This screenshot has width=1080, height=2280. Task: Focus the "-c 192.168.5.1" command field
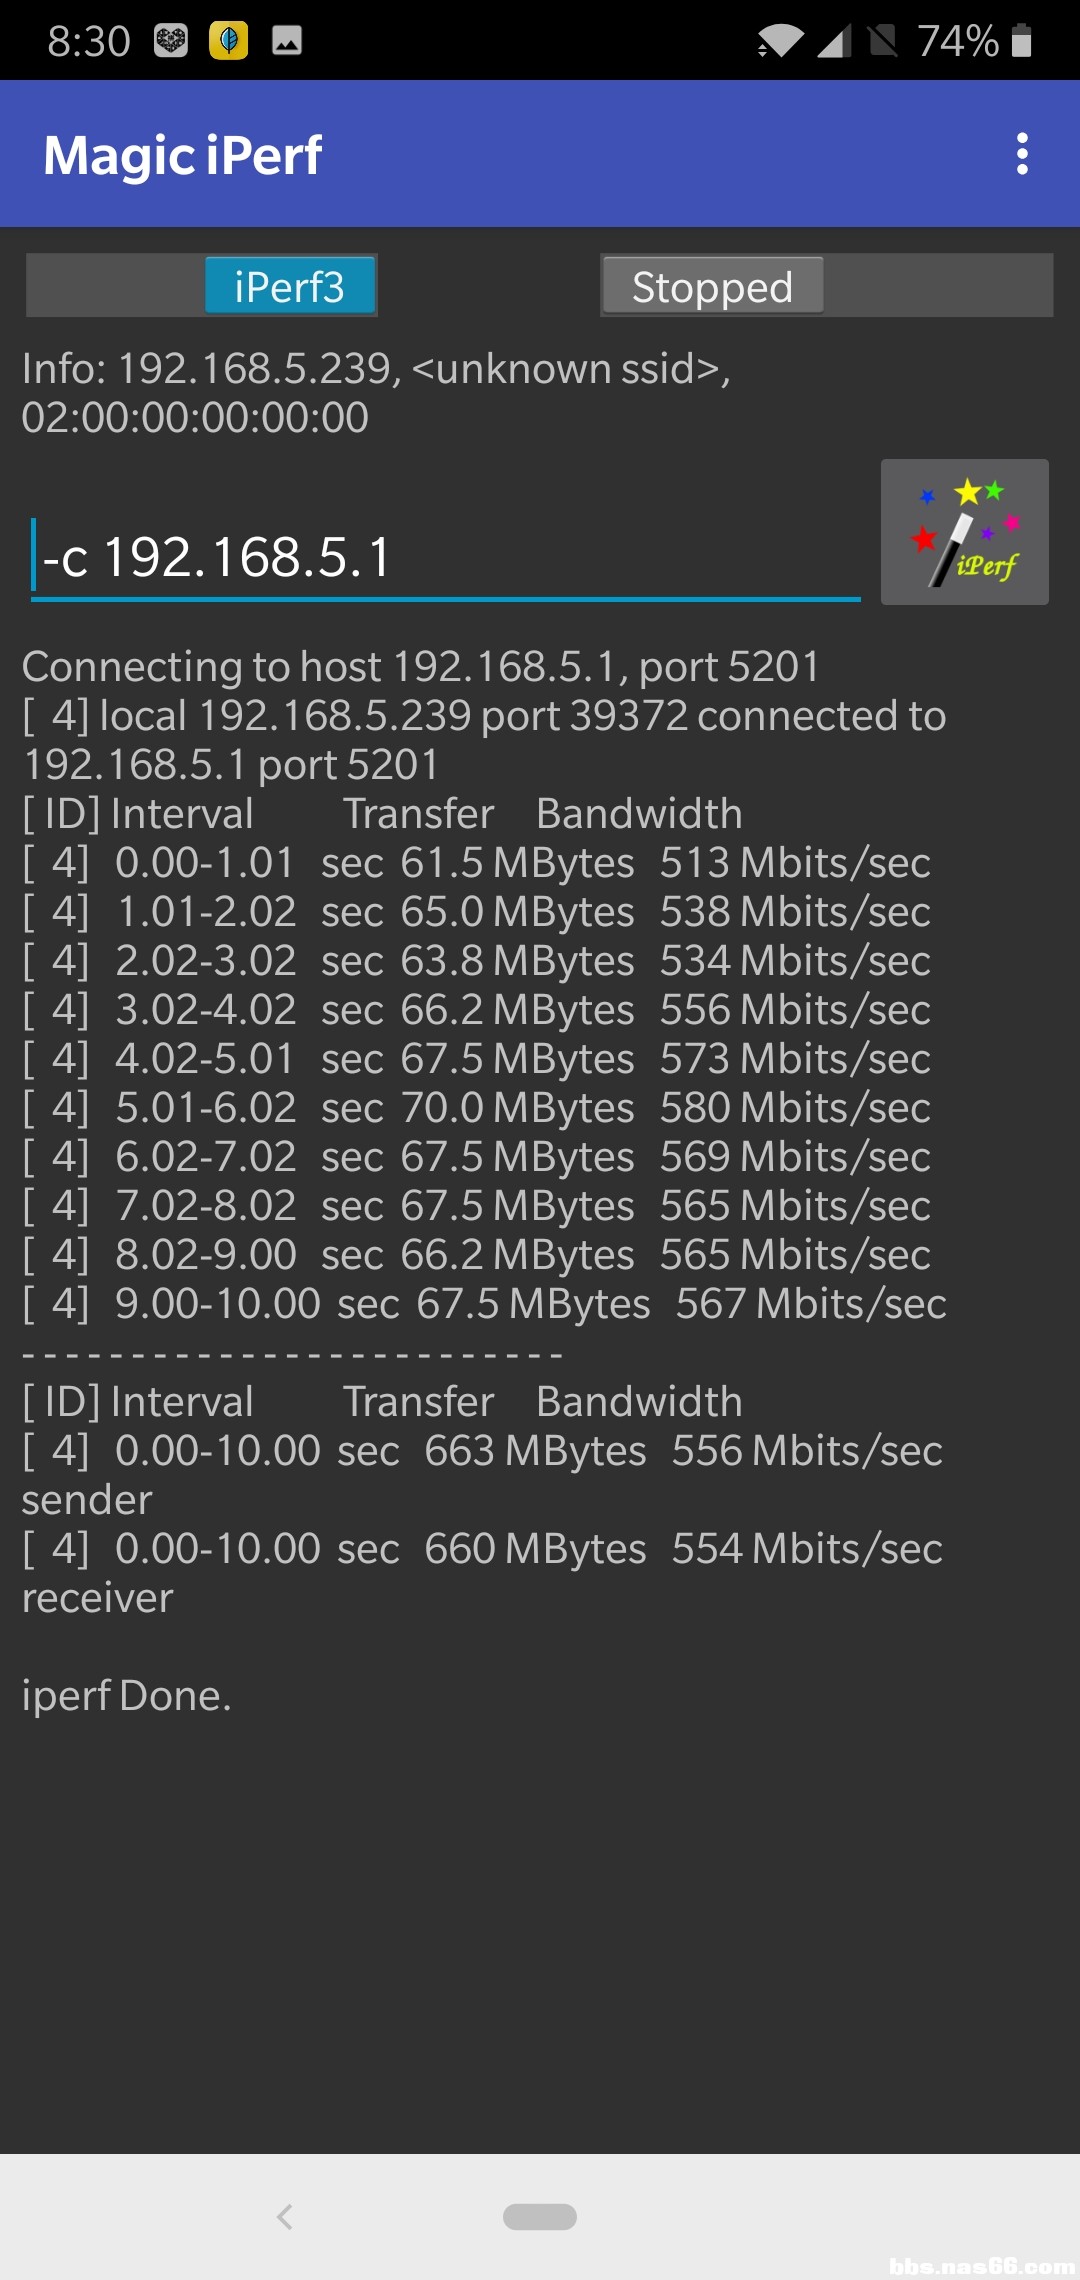(445, 557)
